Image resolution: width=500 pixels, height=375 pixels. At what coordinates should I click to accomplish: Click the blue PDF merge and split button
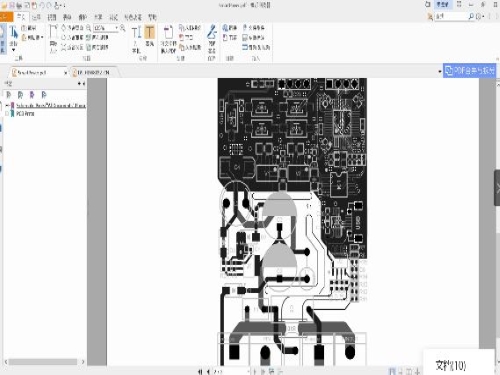pyautogui.click(x=469, y=71)
